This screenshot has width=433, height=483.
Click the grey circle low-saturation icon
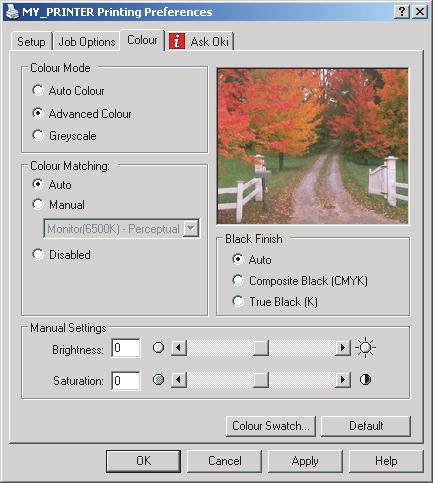(x=158, y=380)
